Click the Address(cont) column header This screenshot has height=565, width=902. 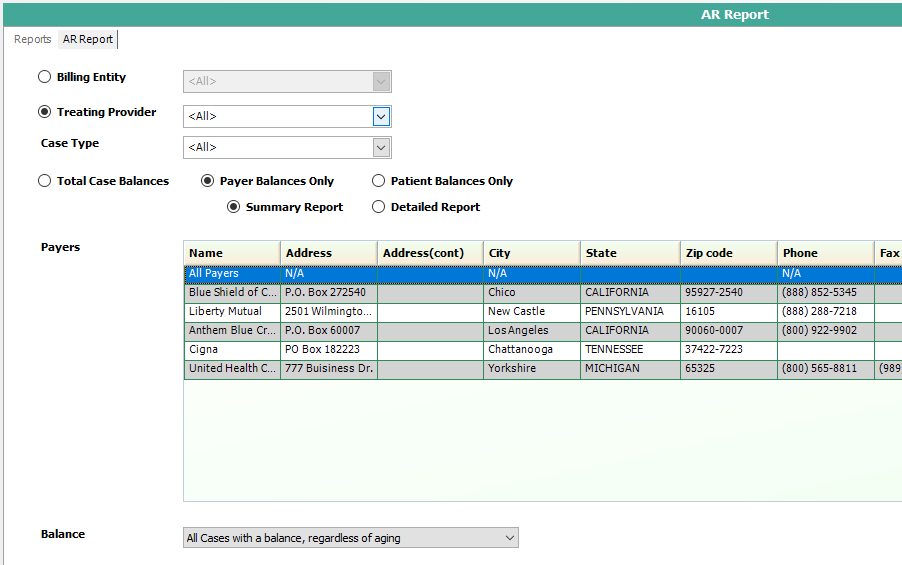430,253
